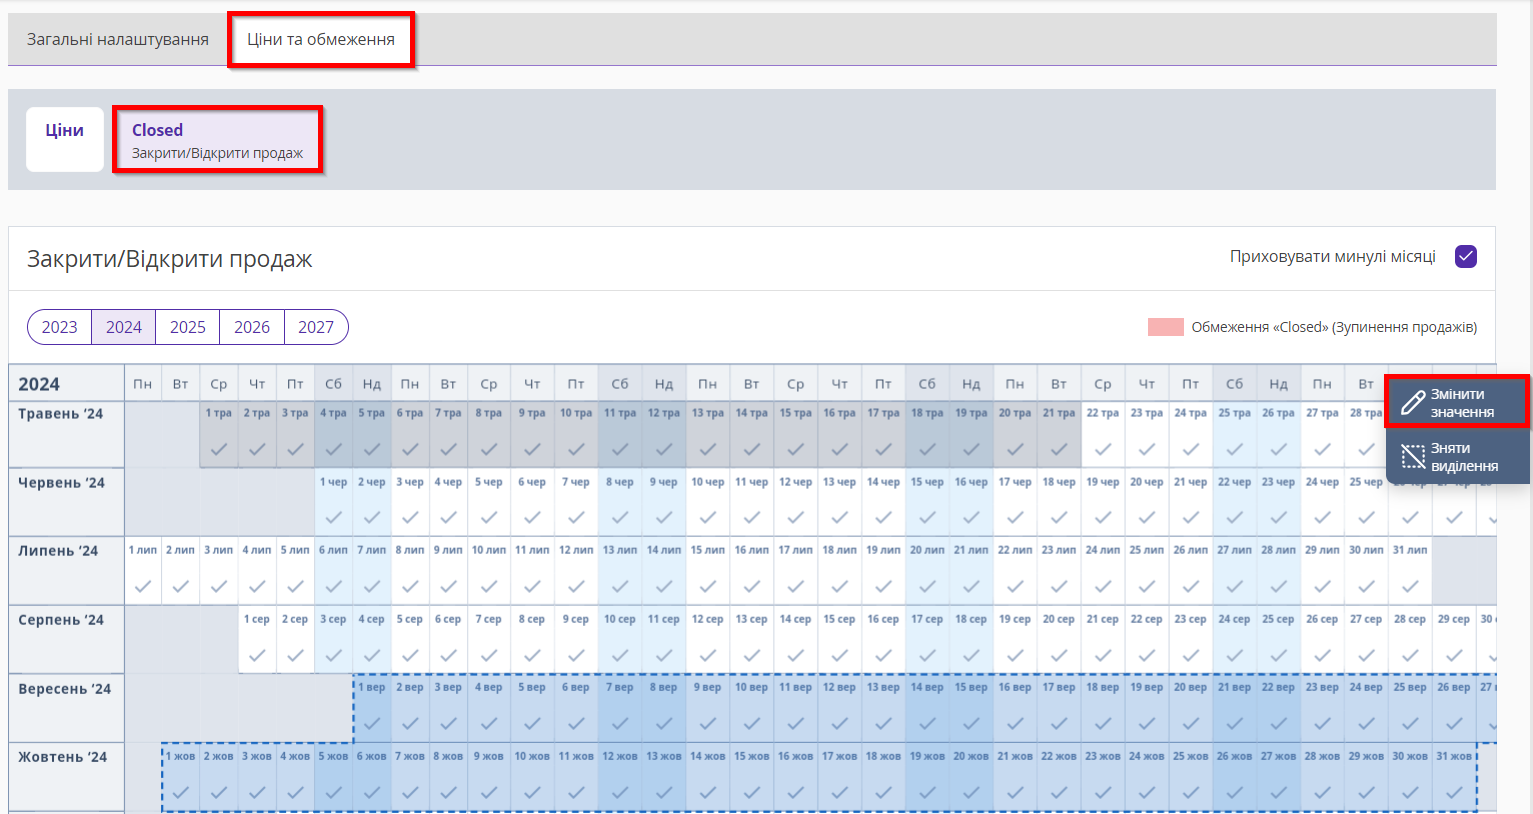Click the deselect icon for Зняти виділення
The image size is (1533, 814).
coord(1412,457)
